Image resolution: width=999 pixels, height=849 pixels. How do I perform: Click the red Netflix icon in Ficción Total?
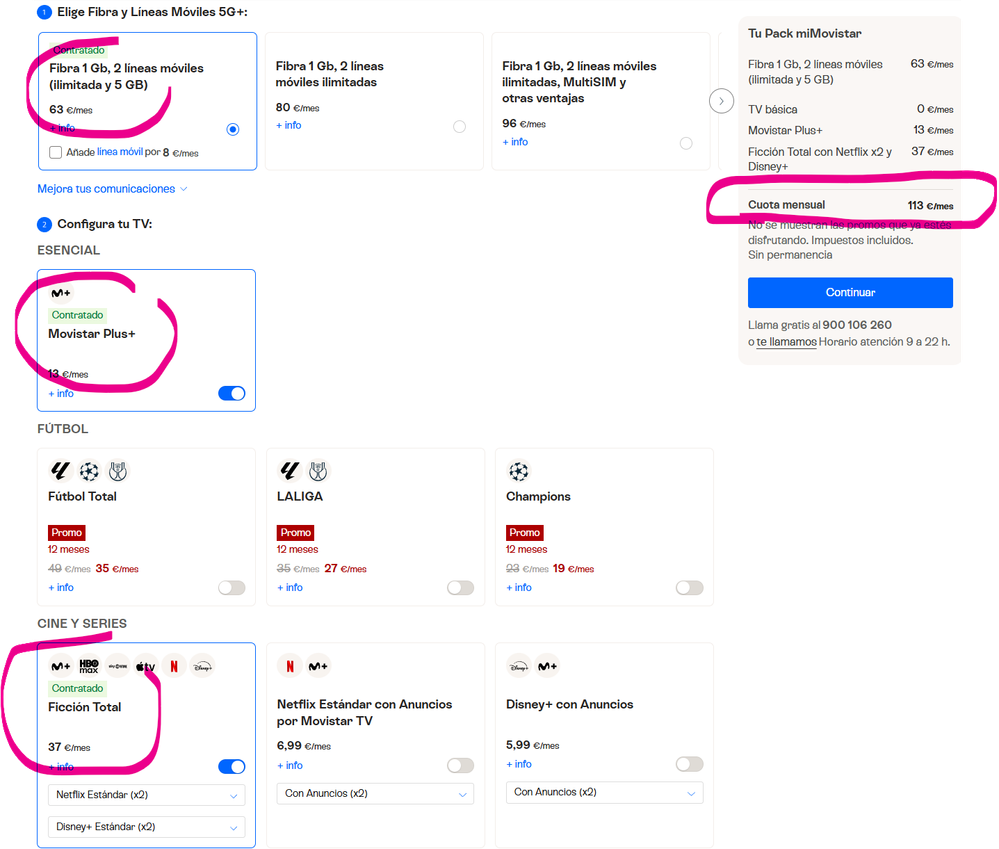tap(174, 666)
